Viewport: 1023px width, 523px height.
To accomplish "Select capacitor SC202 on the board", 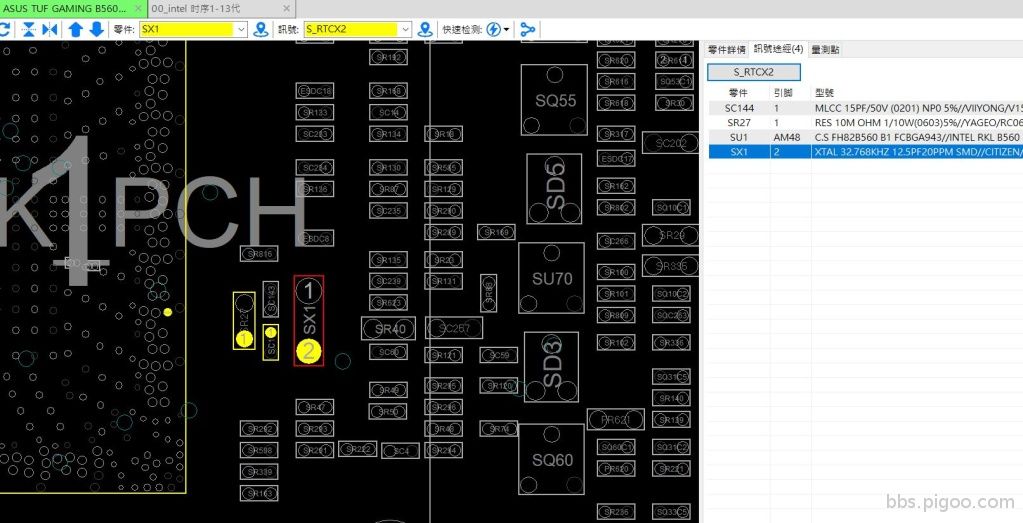I will coord(671,143).
